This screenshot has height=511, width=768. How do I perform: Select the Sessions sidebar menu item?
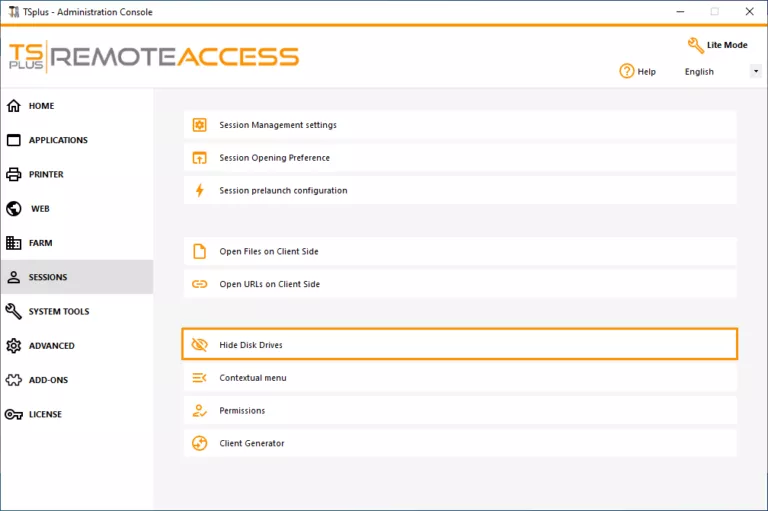click(x=48, y=277)
